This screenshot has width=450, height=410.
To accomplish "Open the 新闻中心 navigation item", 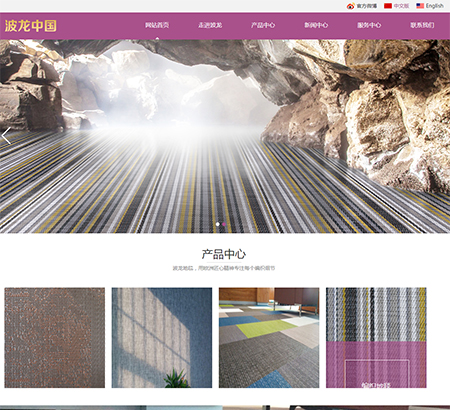I will pos(316,25).
